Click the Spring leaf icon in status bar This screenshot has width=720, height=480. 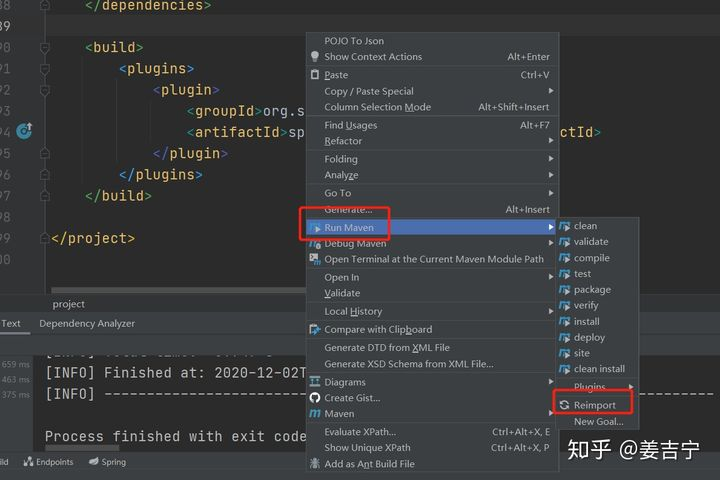click(x=94, y=462)
